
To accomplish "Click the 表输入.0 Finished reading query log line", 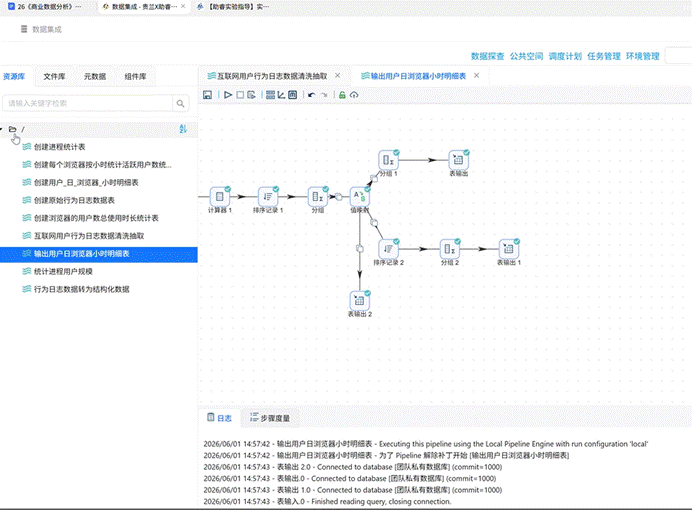I will point(327,501).
